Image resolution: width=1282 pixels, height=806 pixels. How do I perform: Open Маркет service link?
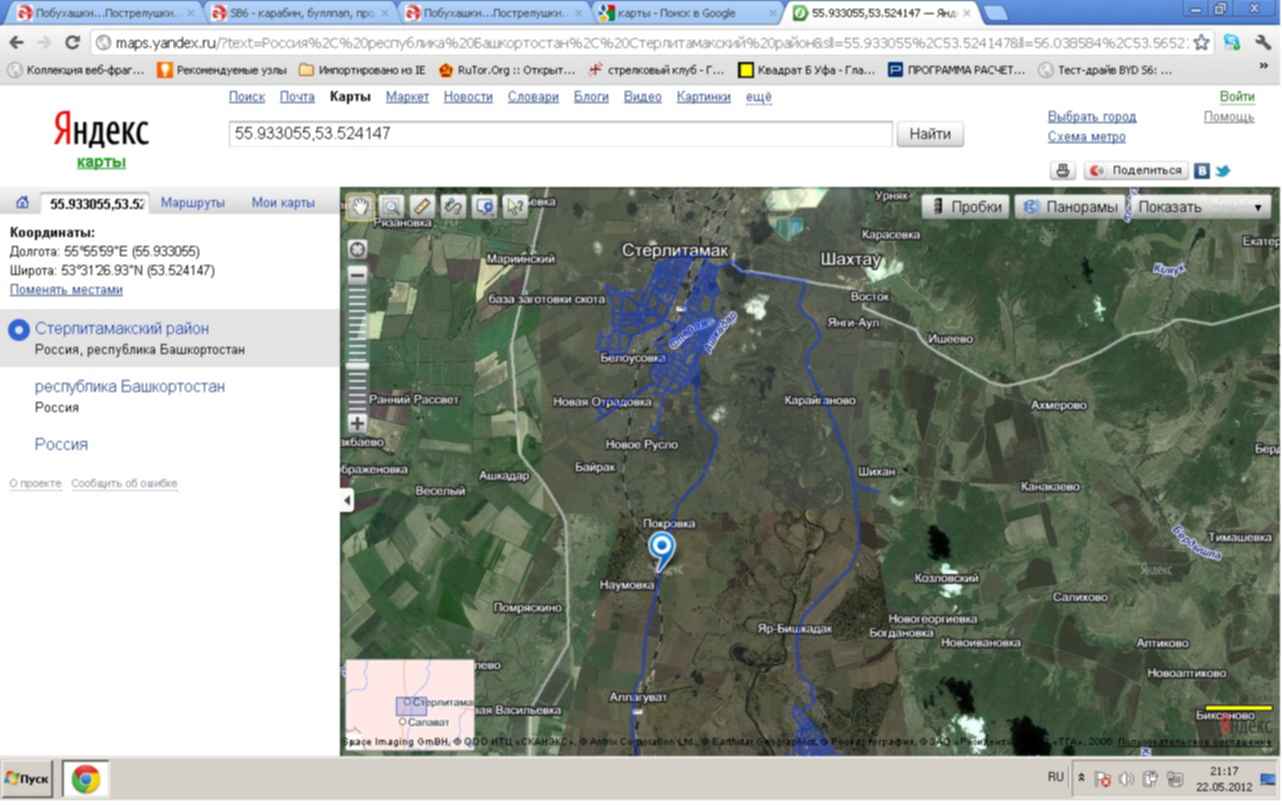click(407, 97)
